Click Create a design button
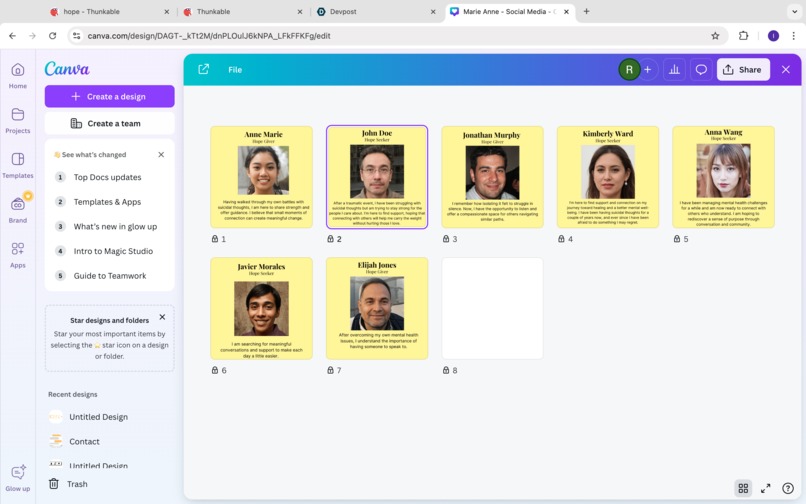 109,96
